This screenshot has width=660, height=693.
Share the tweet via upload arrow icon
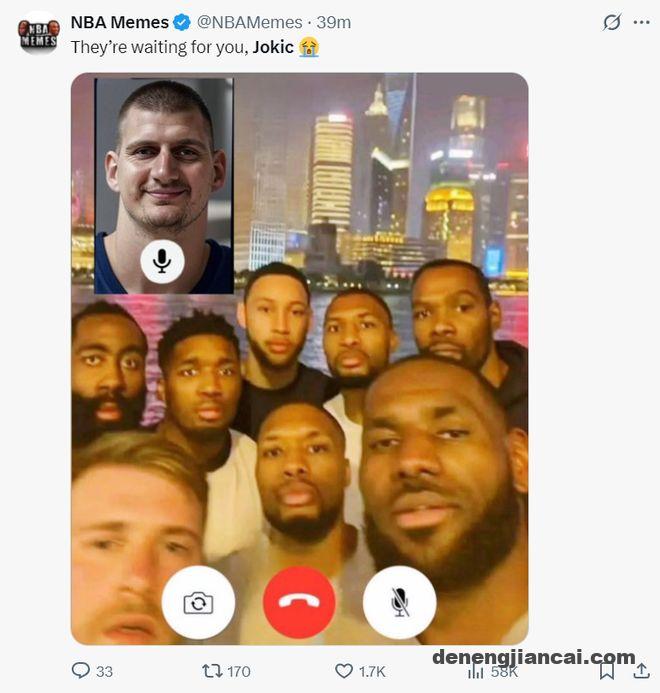click(x=641, y=670)
